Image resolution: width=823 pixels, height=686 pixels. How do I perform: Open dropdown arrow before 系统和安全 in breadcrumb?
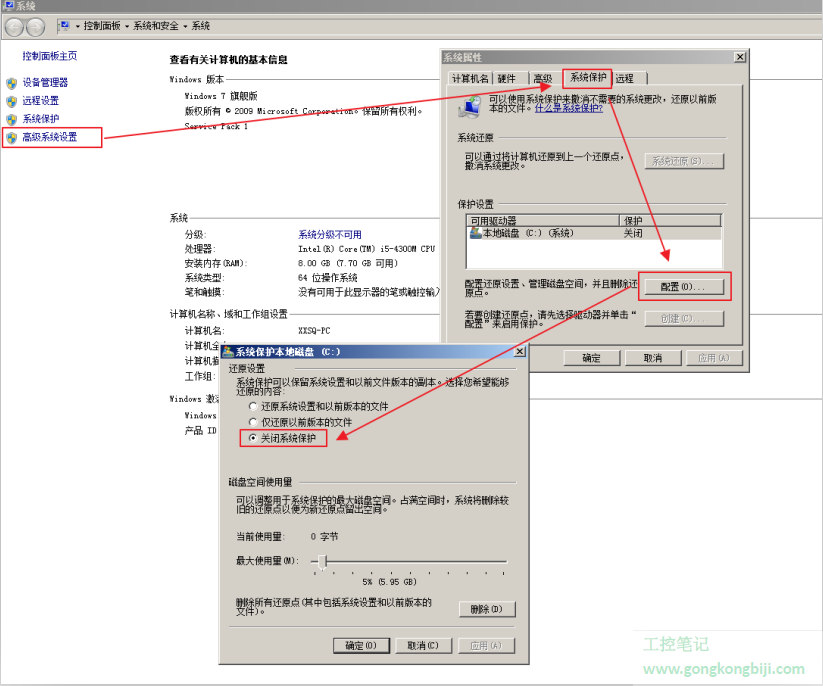tap(127, 26)
